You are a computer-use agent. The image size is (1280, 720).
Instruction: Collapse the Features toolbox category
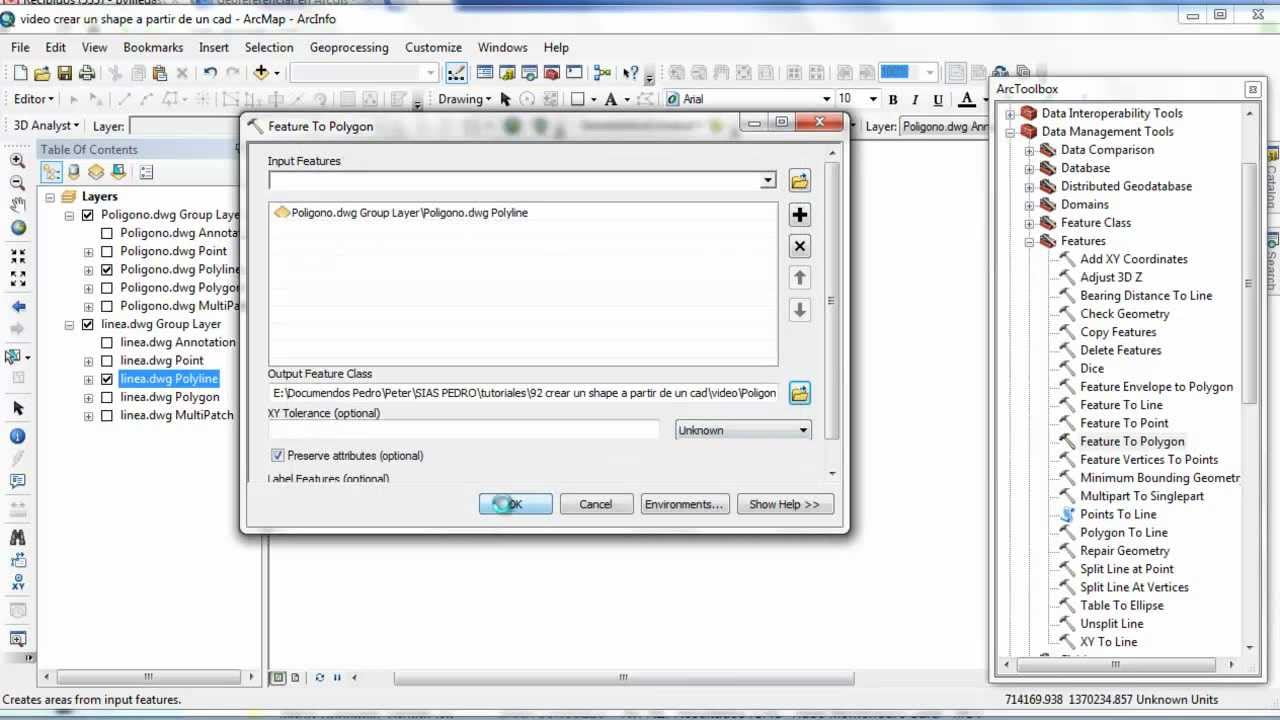tap(1028, 241)
